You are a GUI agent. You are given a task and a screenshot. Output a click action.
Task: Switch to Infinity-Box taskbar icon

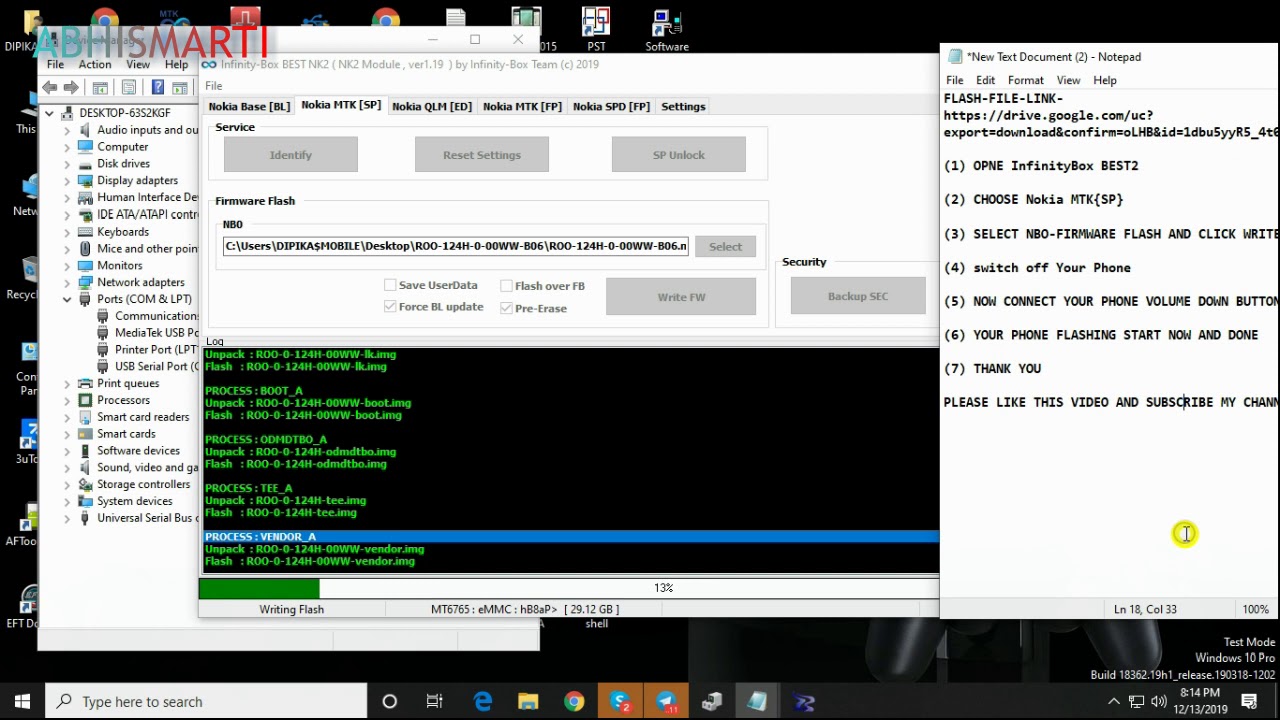coord(804,702)
